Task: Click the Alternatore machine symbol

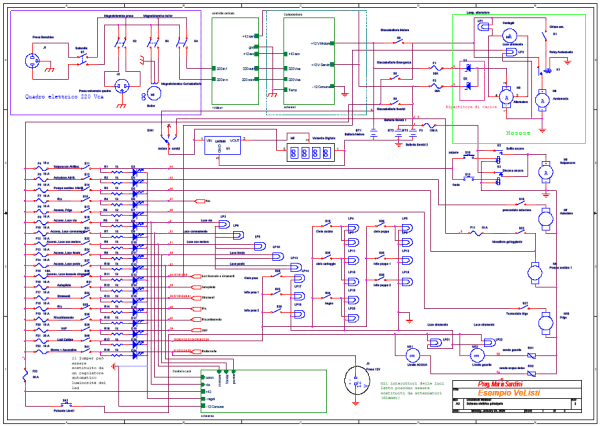Action: (x=507, y=98)
